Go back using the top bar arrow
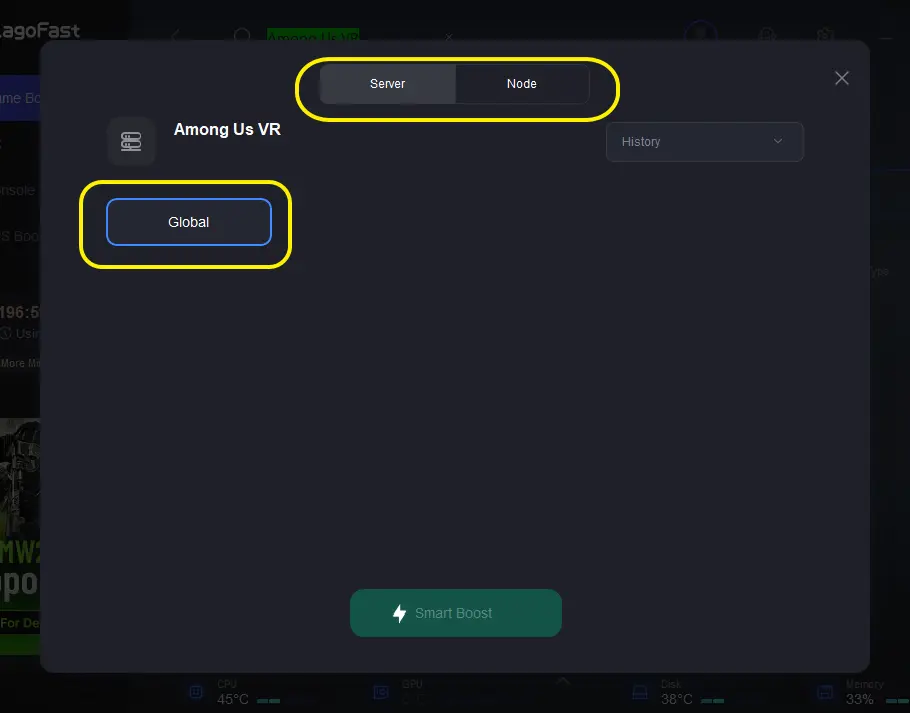Screen dimensions: 910x713 click(176, 35)
